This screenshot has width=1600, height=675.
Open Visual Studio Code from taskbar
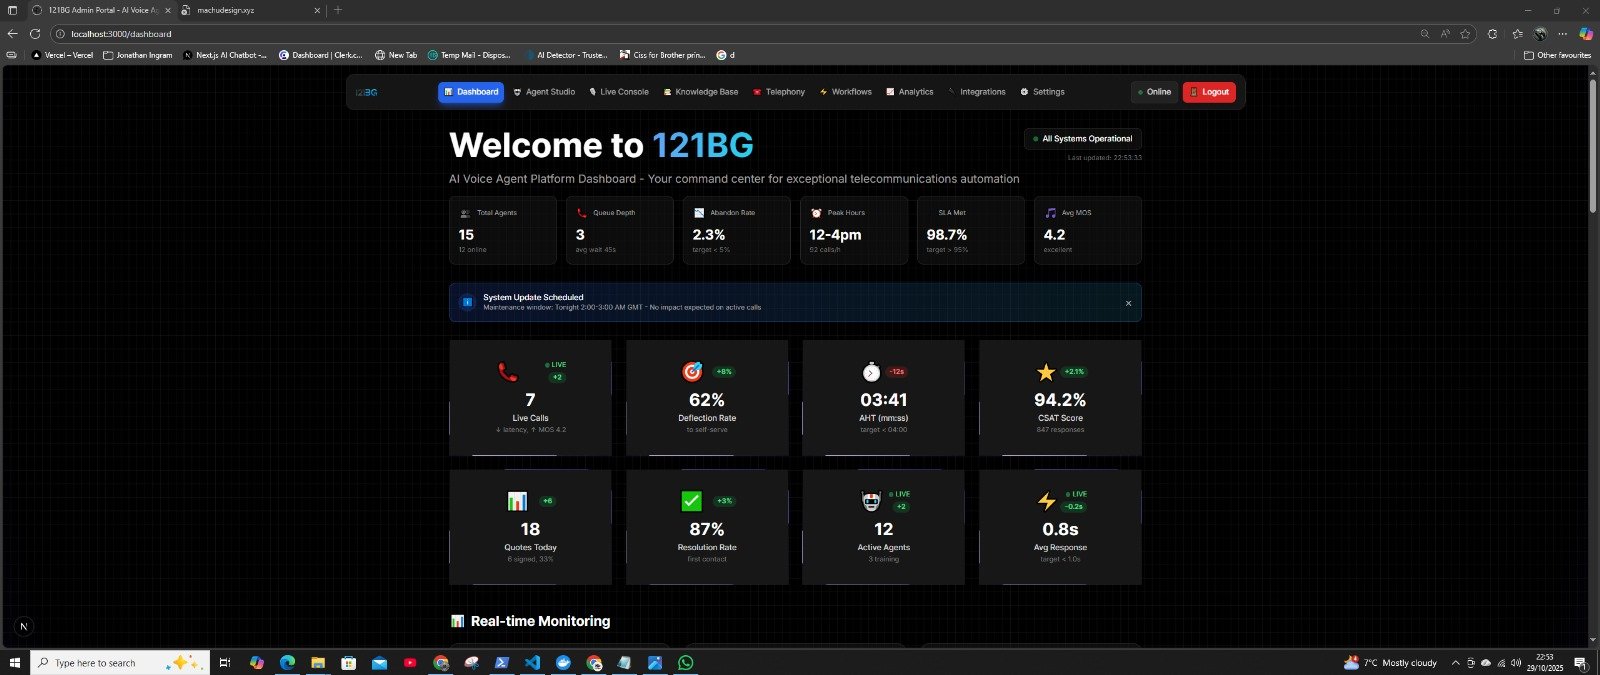click(532, 663)
